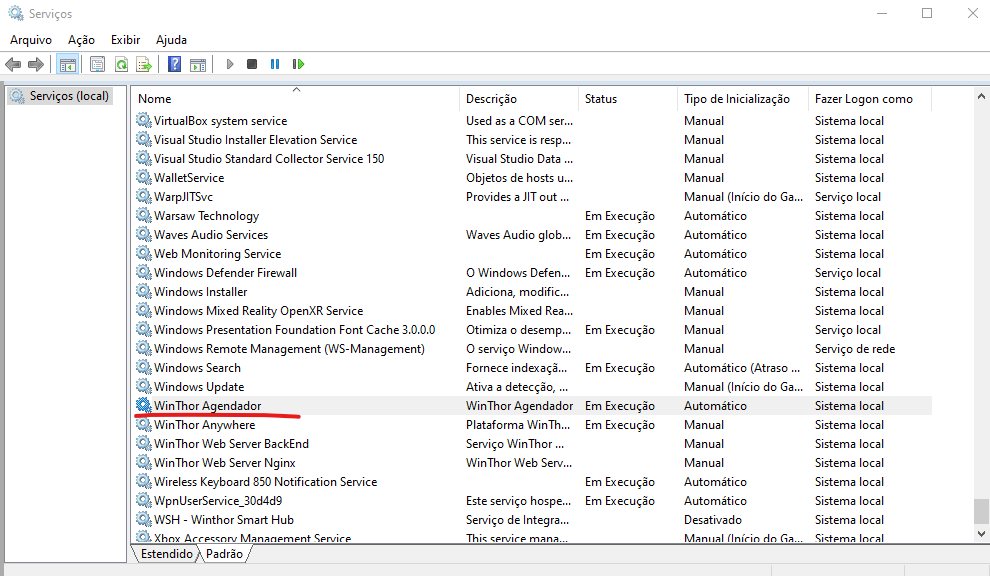Sort by Fazer Logon como column header
This screenshot has width=990, height=576.
pos(869,99)
